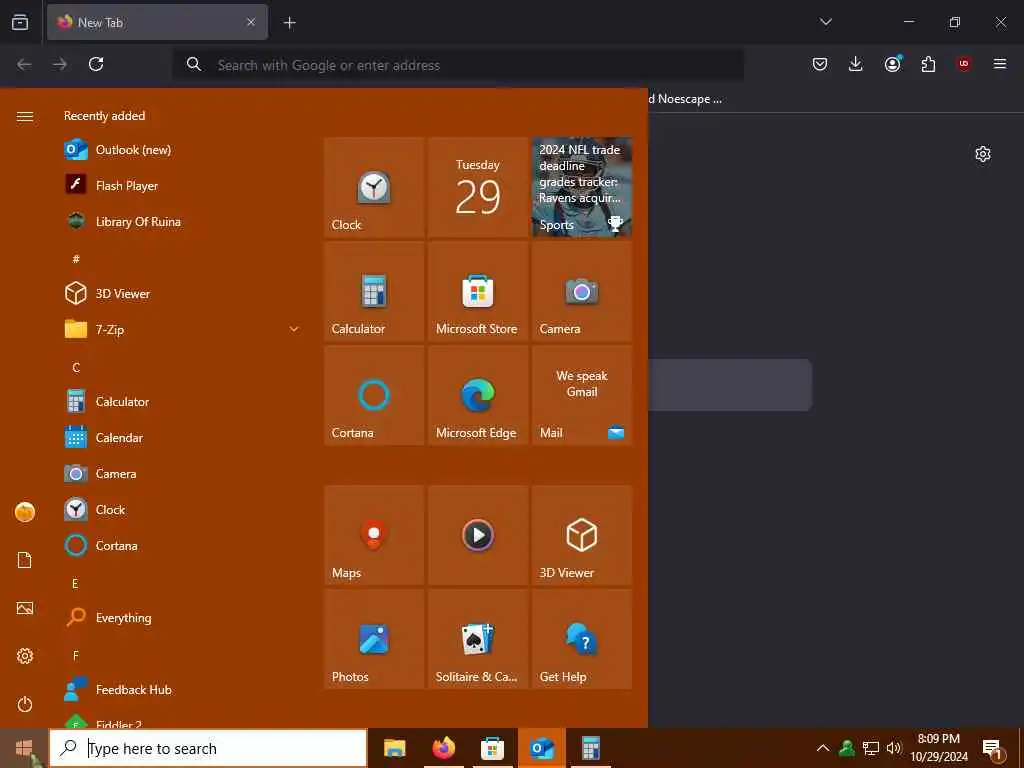The height and width of the screenshot is (768, 1024).
Task: Open the media player tile with play icon
Action: 478,535
